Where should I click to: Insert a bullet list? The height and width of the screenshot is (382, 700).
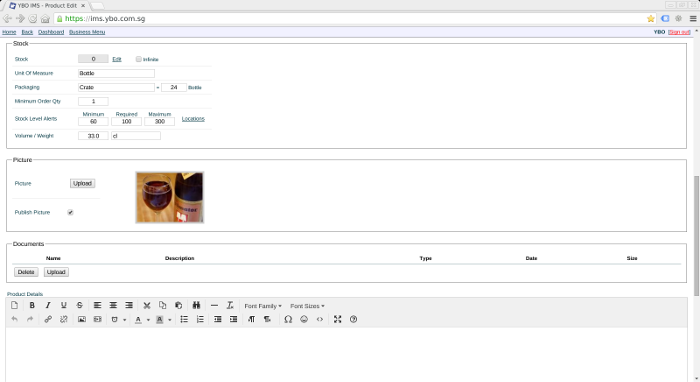pos(184,319)
